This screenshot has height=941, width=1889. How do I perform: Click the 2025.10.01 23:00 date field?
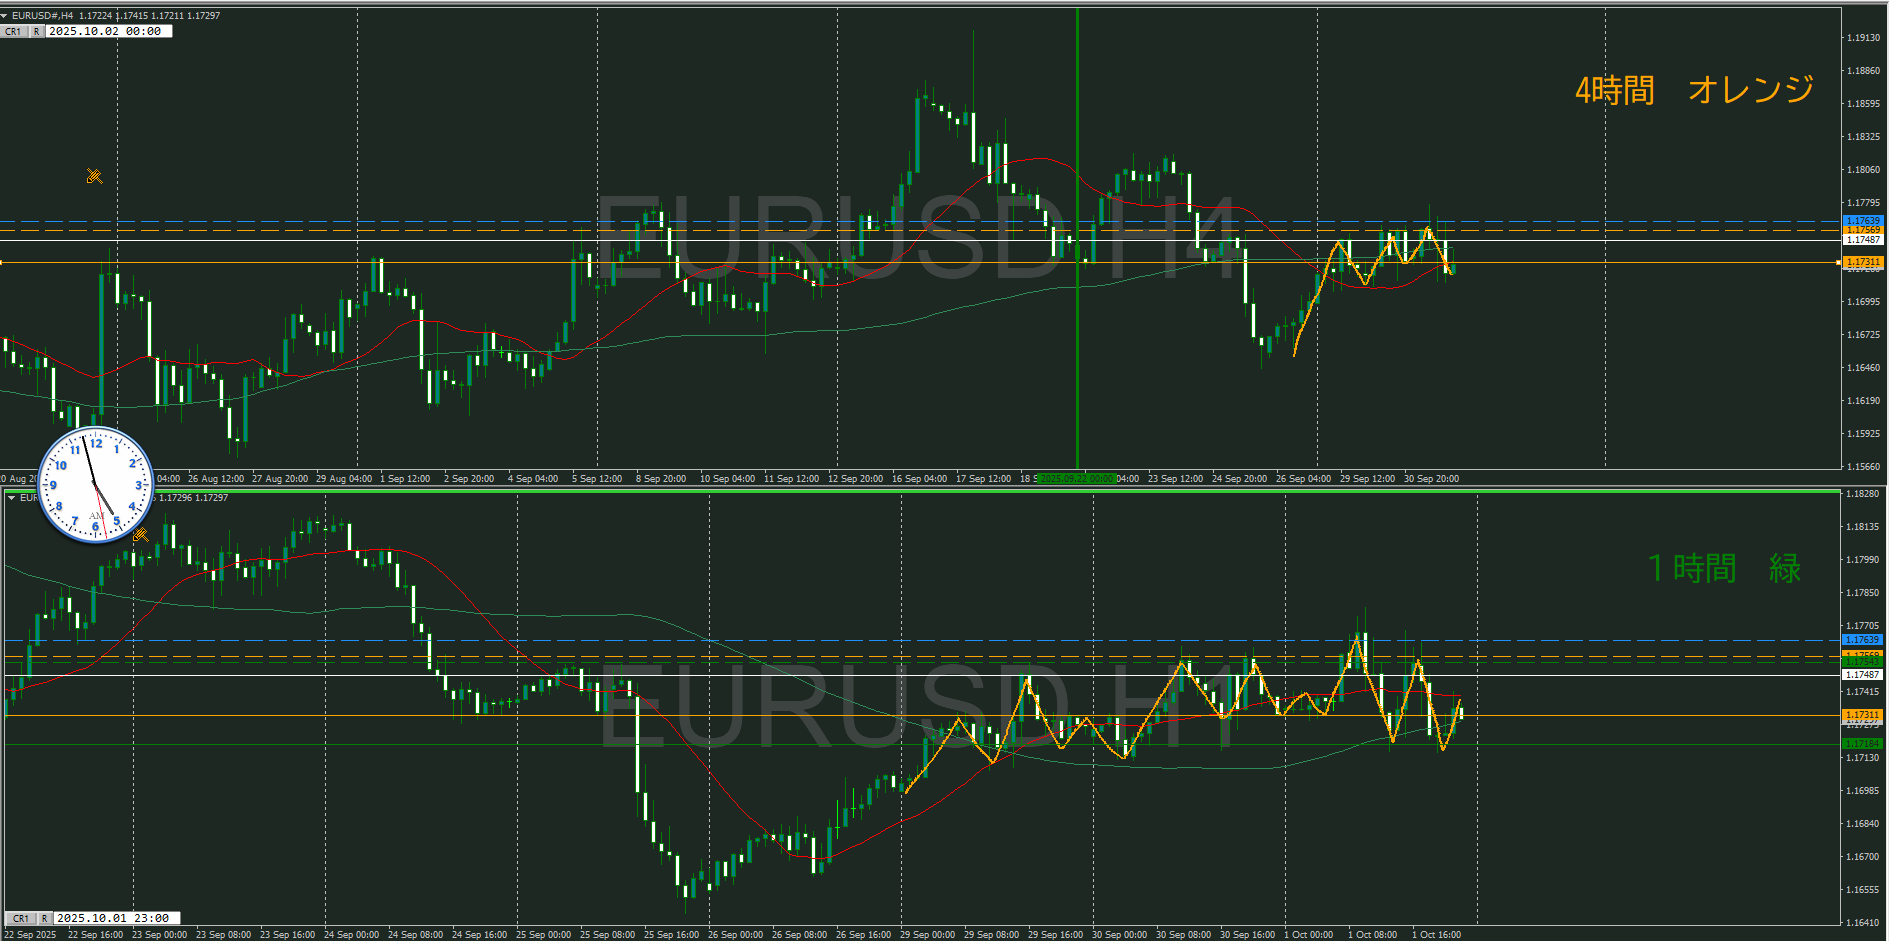[x=113, y=918]
